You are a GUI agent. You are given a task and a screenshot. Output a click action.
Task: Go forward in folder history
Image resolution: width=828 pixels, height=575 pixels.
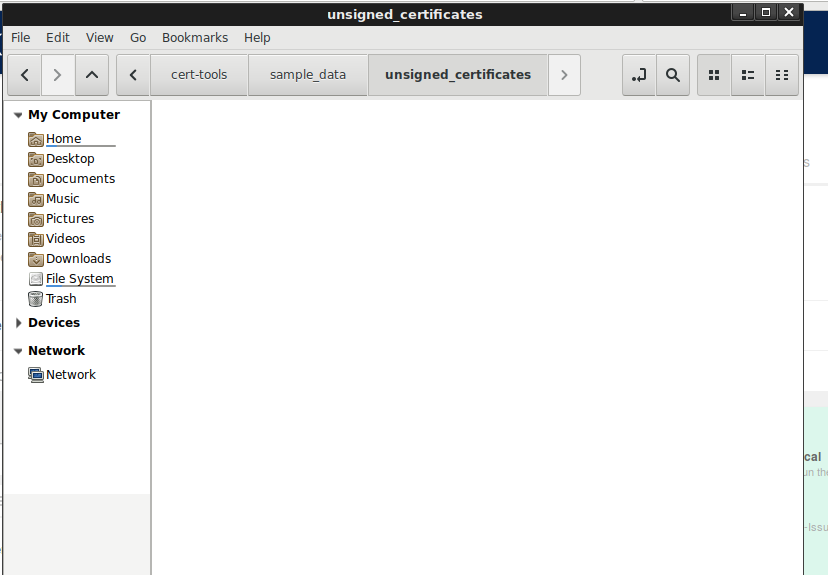[58, 75]
